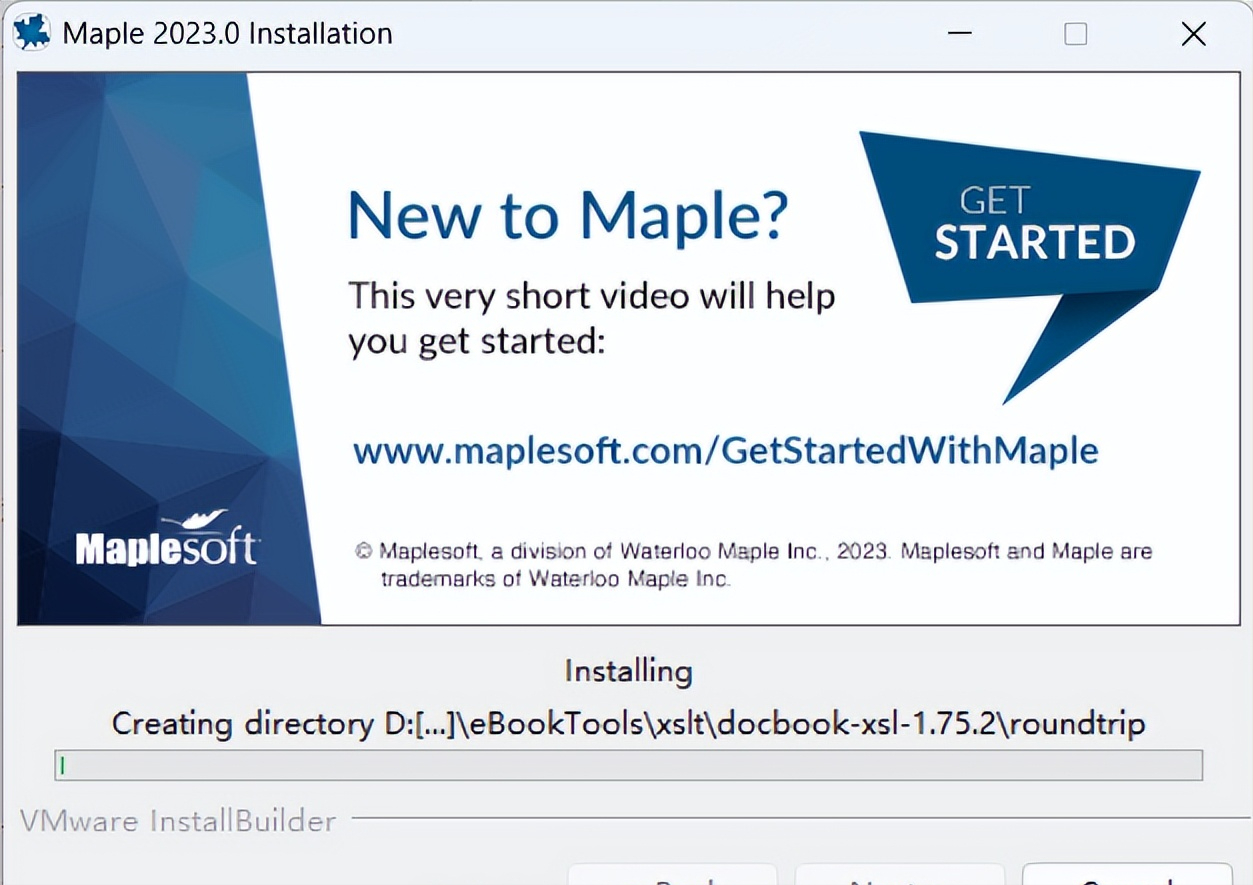This screenshot has height=885, width=1253.
Task: Maximize the Maple installer window
Action: pyautogui.click(x=1076, y=34)
